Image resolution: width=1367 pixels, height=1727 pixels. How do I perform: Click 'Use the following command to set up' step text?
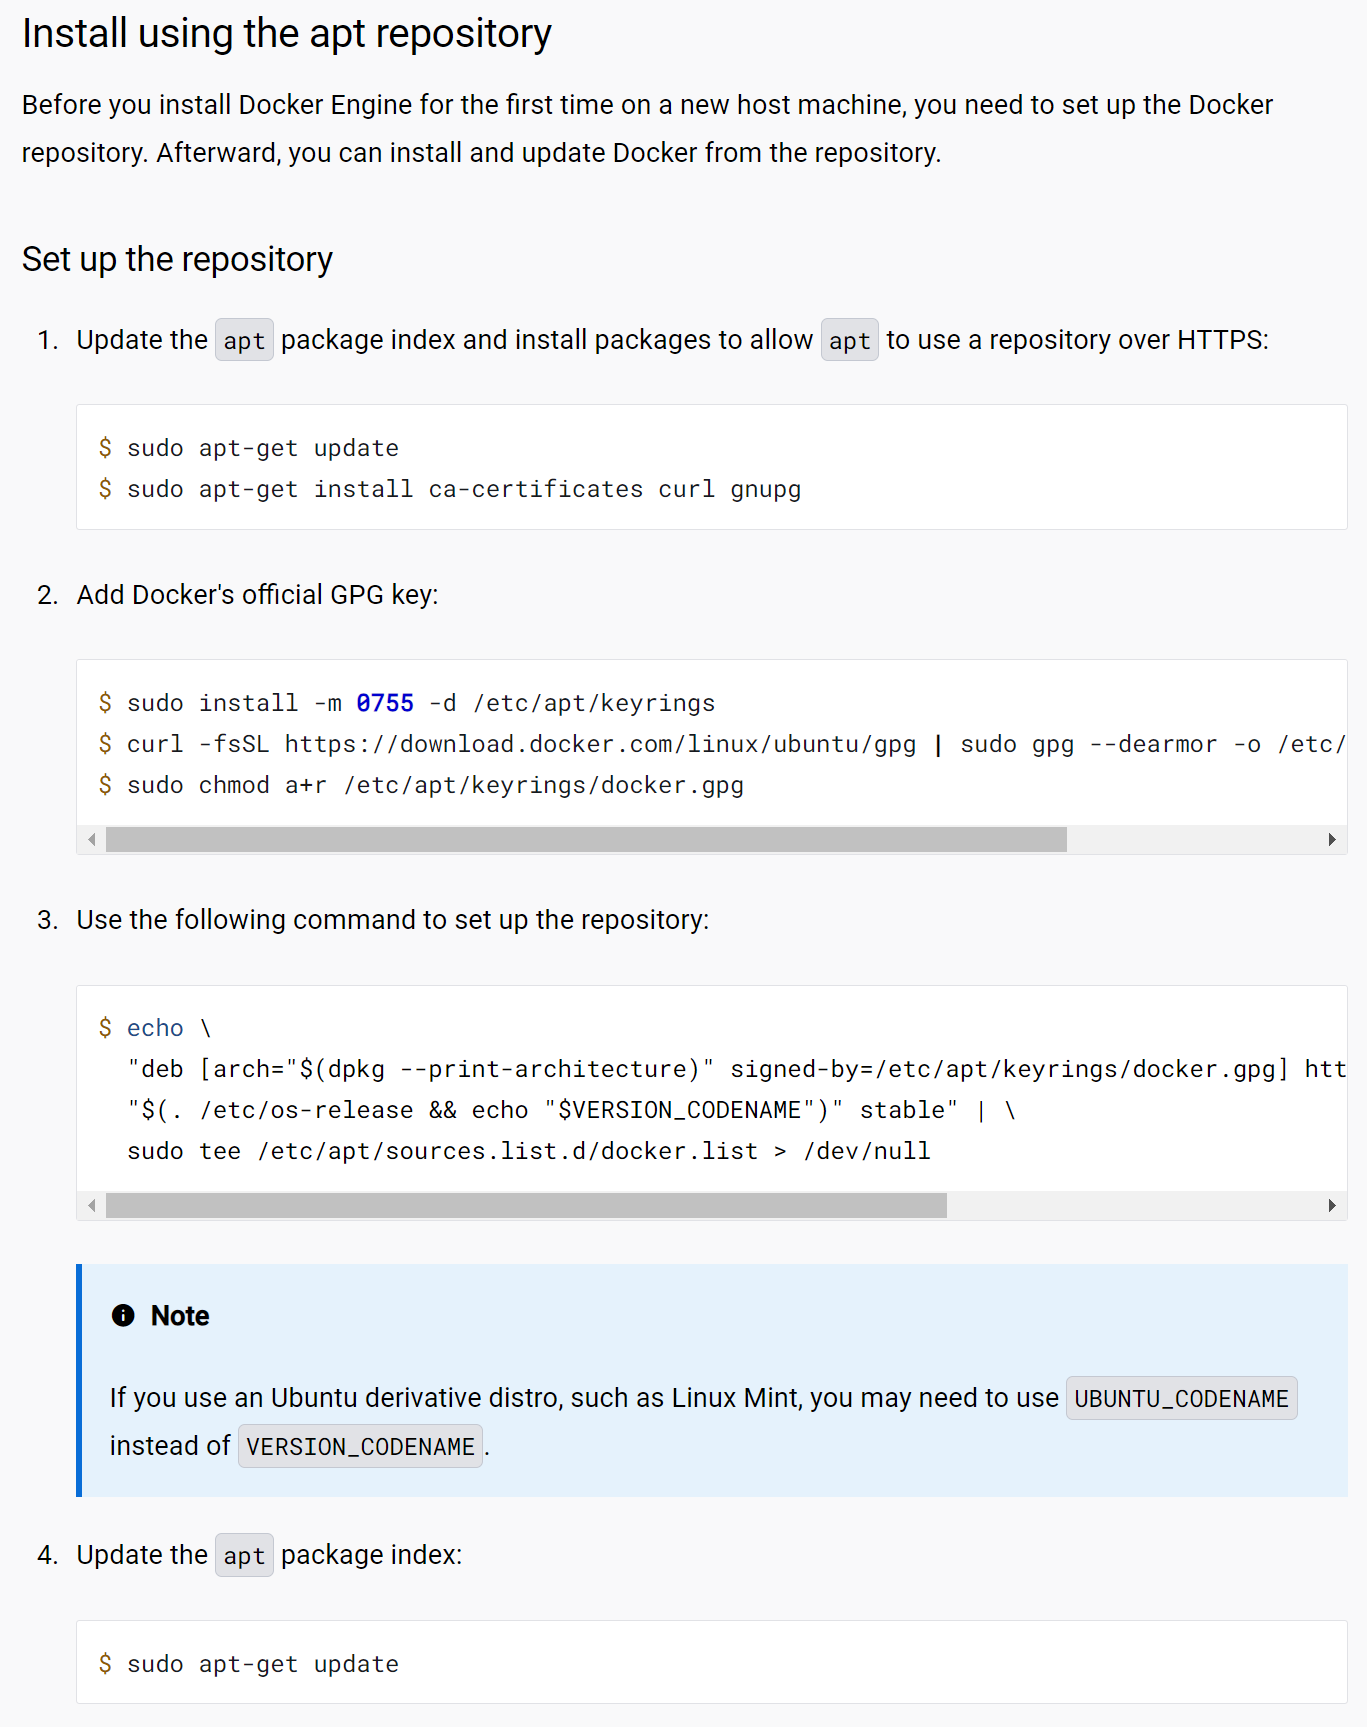(x=393, y=920)
